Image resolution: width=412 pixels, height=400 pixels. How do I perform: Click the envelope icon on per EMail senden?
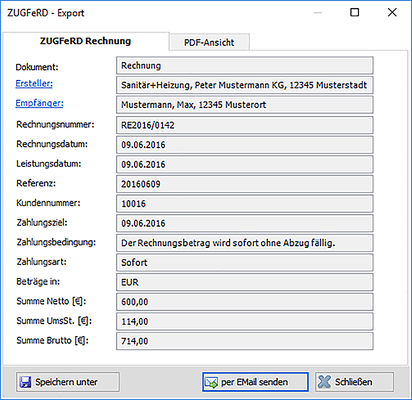211,382
